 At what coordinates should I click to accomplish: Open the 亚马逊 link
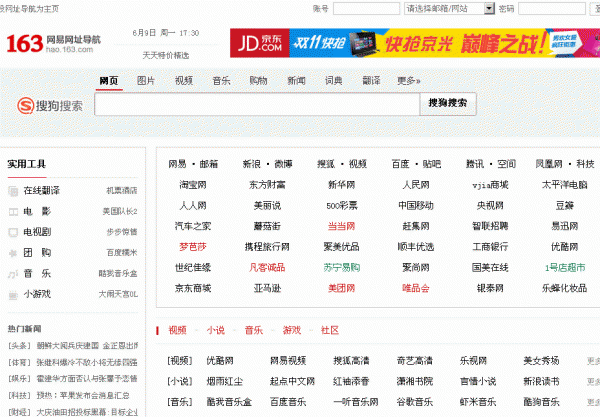click(x=267, y=288)
